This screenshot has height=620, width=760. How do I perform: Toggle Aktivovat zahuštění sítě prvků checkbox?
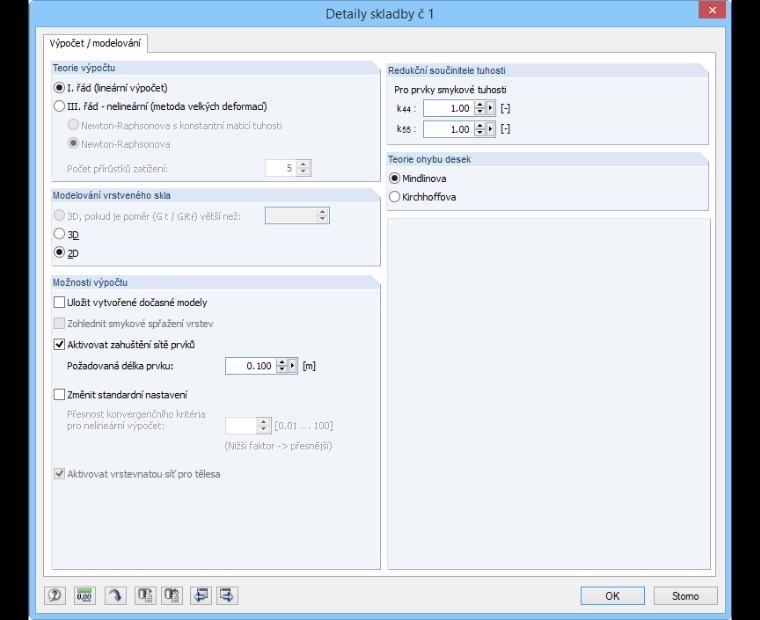59,345
